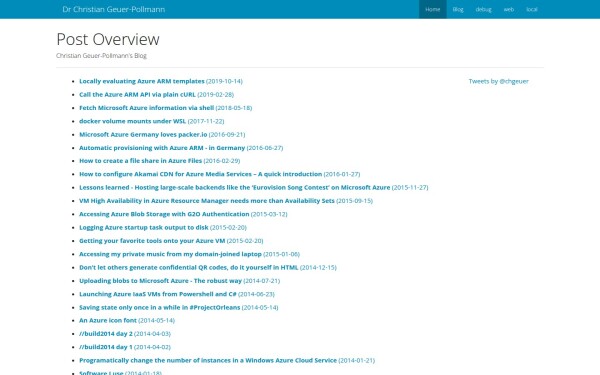Click the date (2016-09-21)

227,135
